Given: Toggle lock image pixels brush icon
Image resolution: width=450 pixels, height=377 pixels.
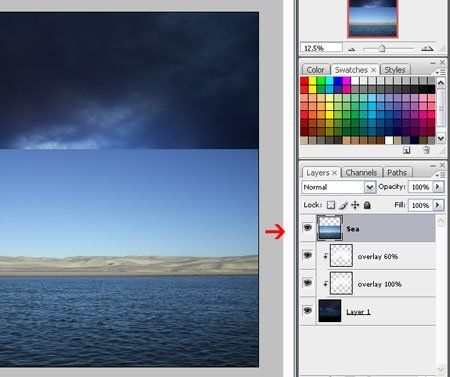Looking at the screenshot, I should tap(343, 205).
